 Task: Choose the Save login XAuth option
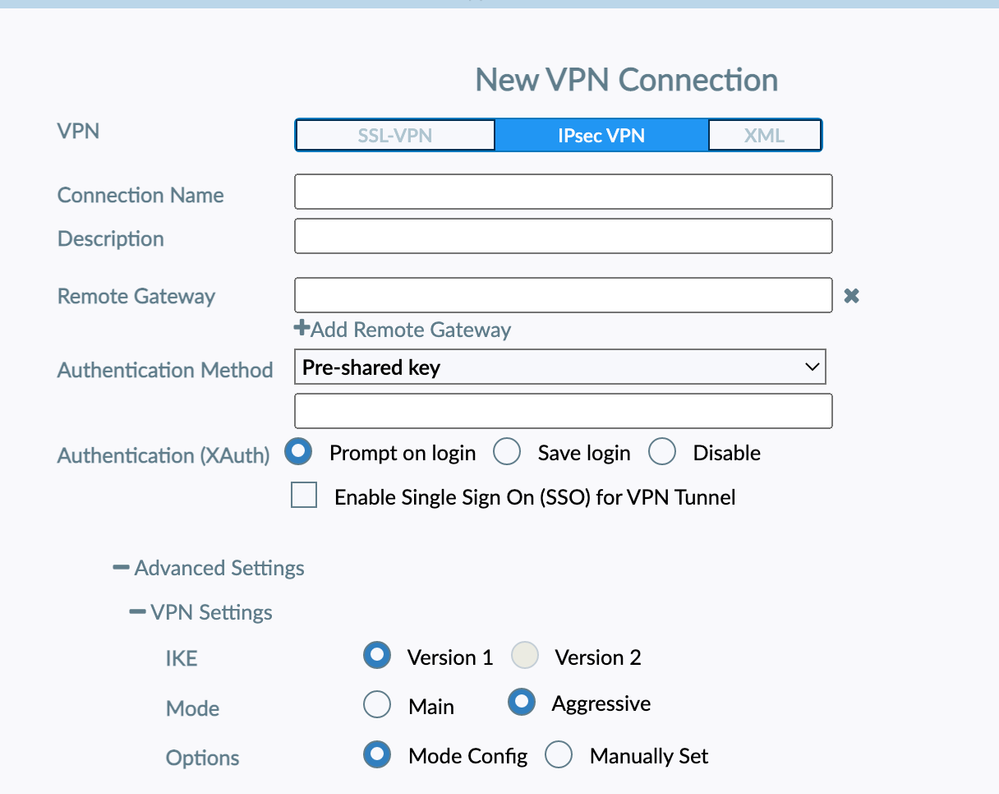507,452
